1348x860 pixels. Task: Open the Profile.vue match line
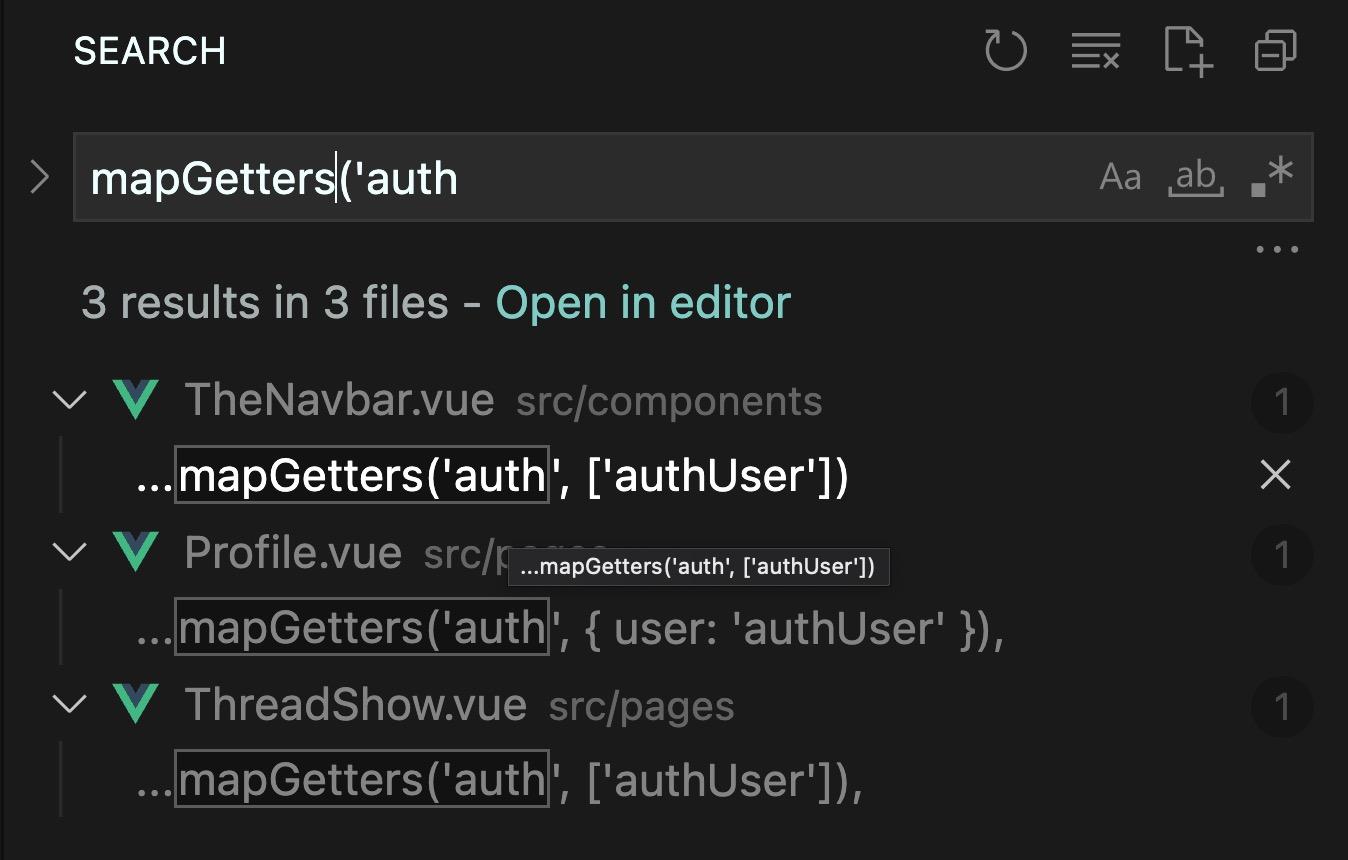570,629
